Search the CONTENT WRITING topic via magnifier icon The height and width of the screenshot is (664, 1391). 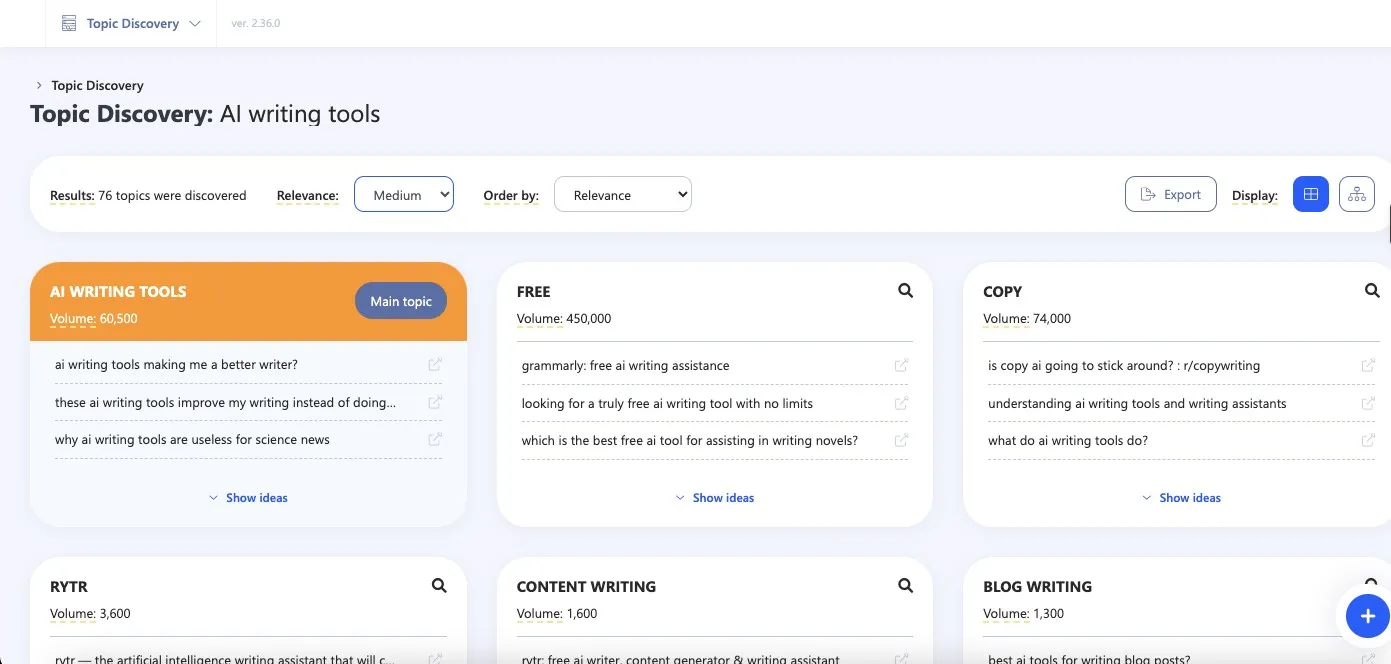(905, 586)
